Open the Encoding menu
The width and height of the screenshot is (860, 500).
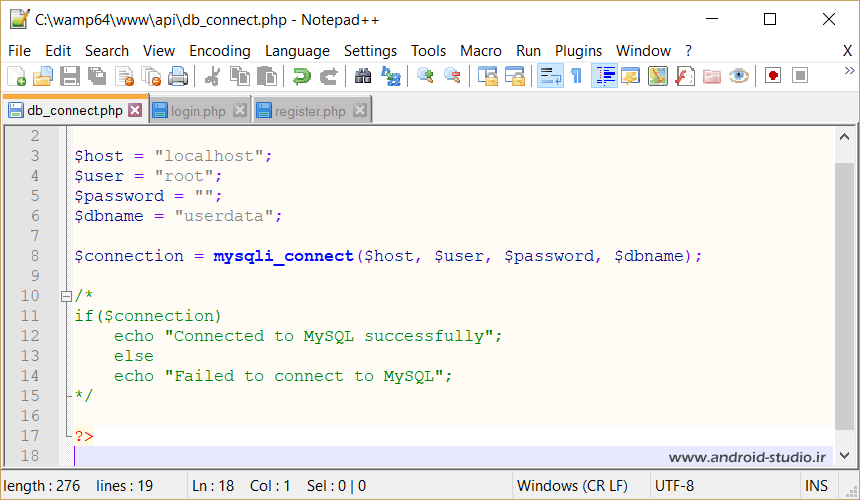[x=220, y=51]
